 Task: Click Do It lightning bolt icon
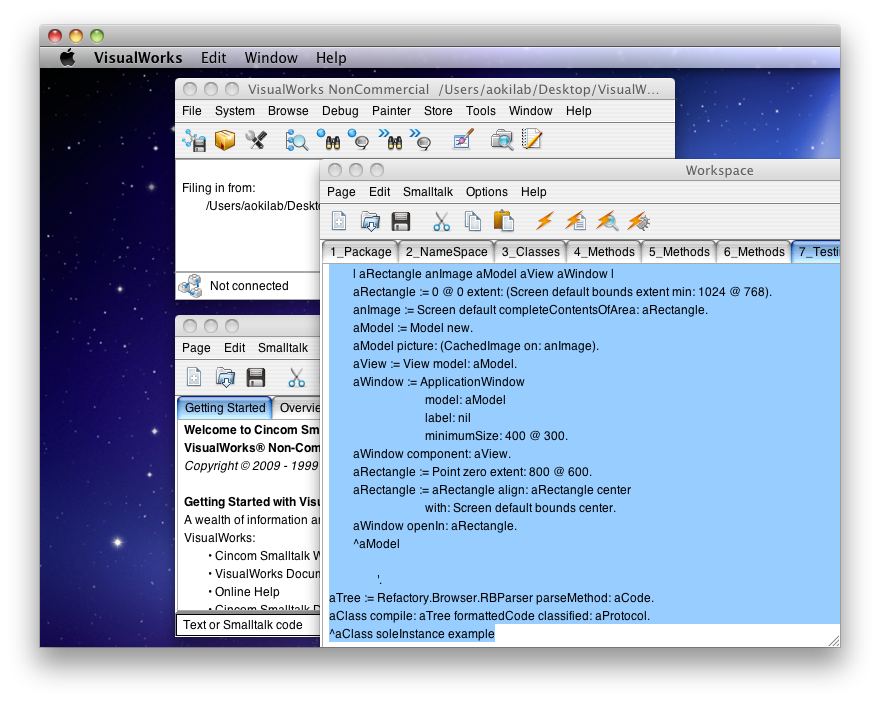point(544,221)
